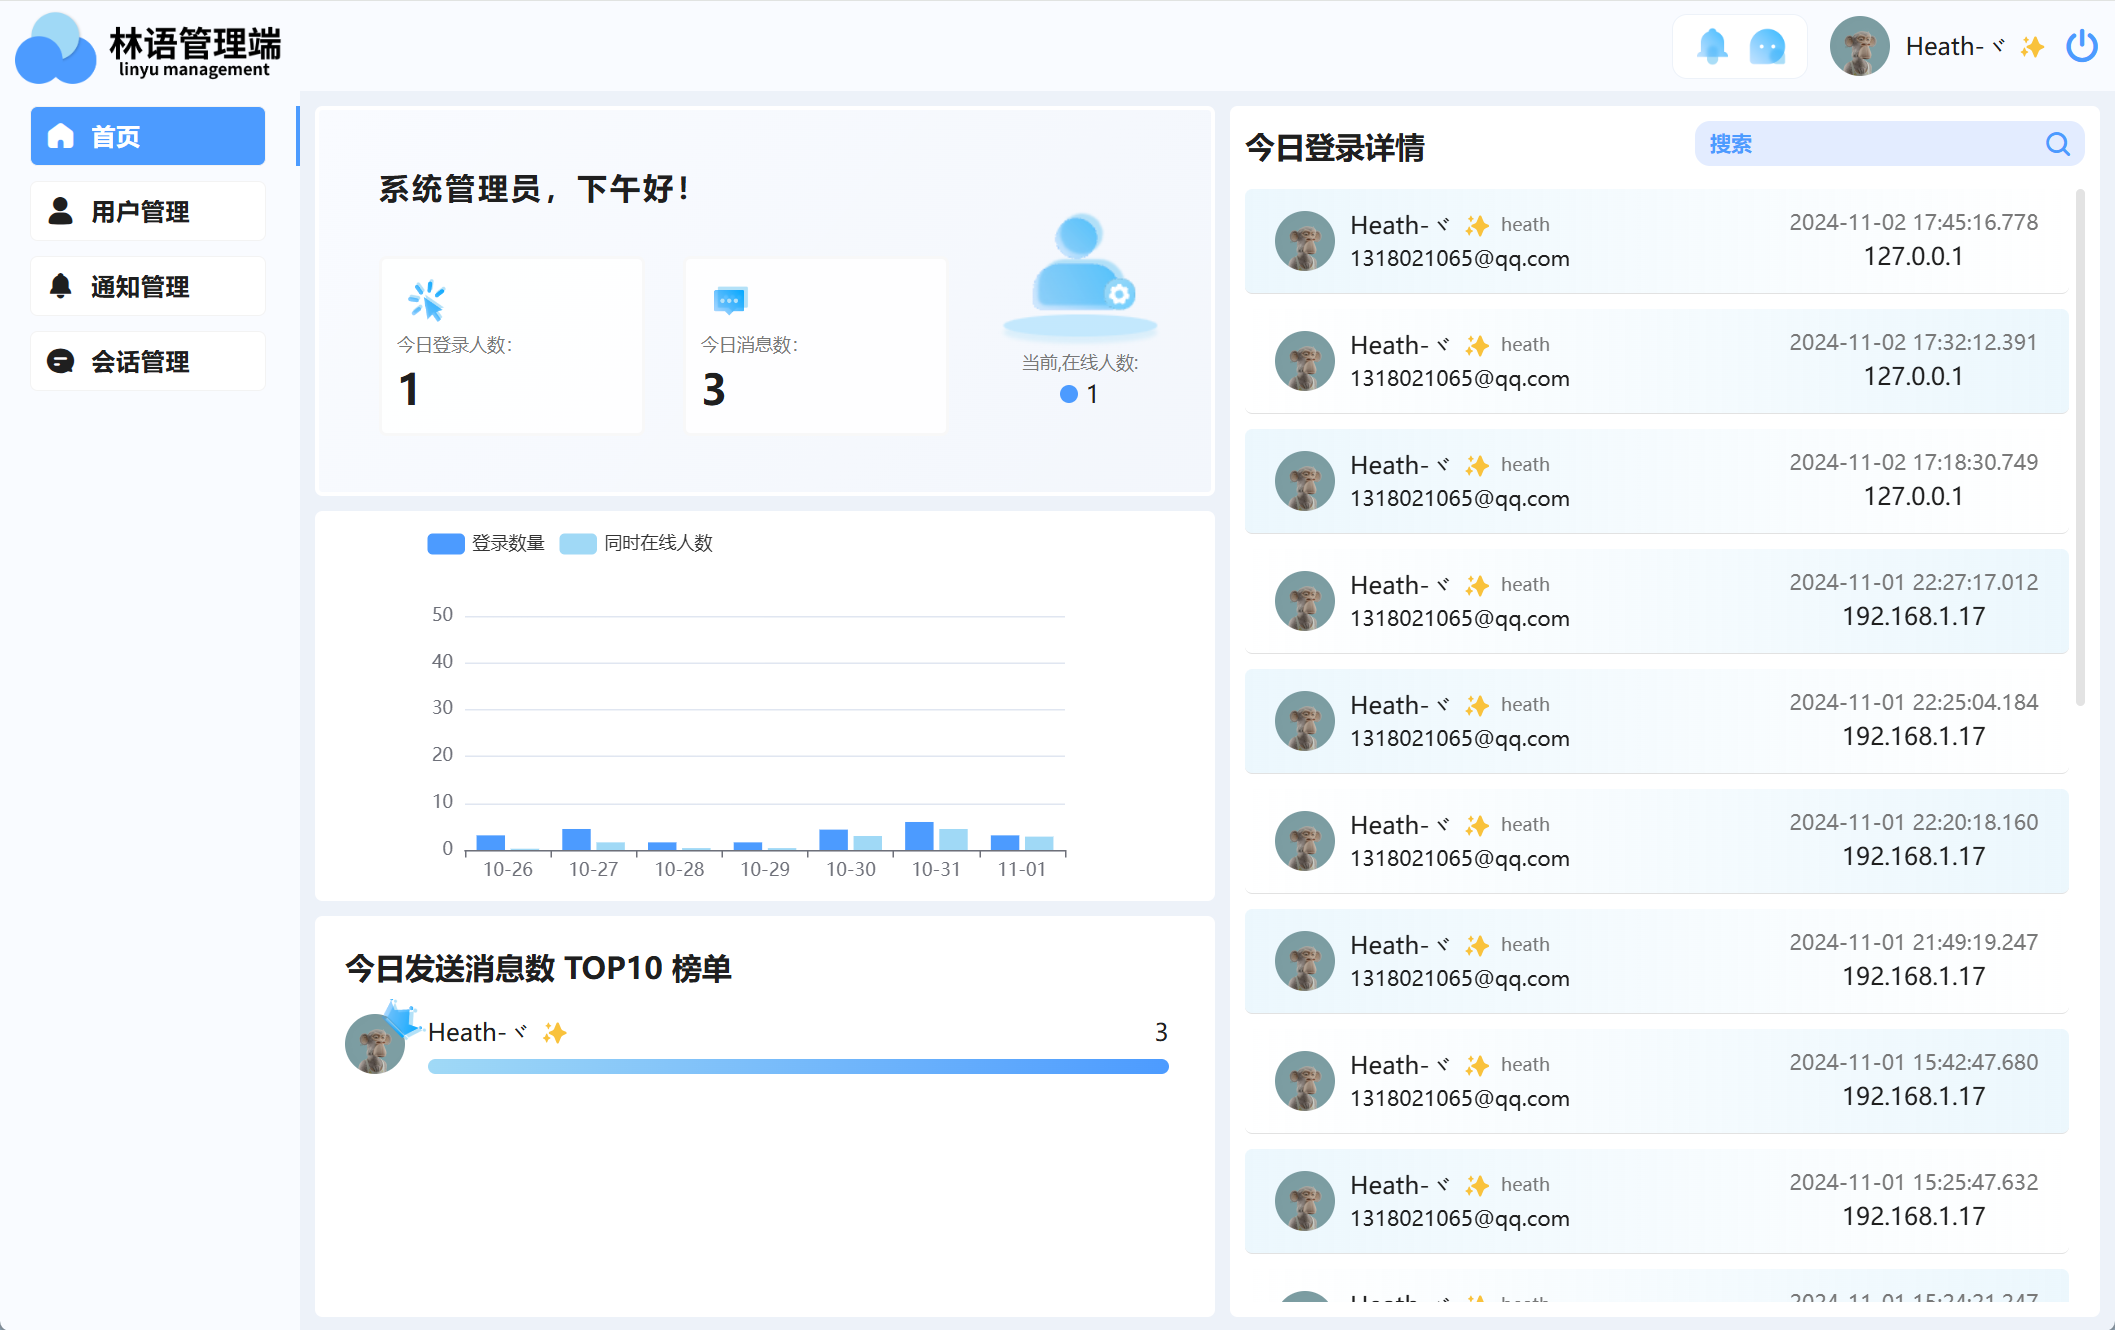
Task: Select login entry at 2024-11-01 22:20:18.160
Action: pos(1656,841)
